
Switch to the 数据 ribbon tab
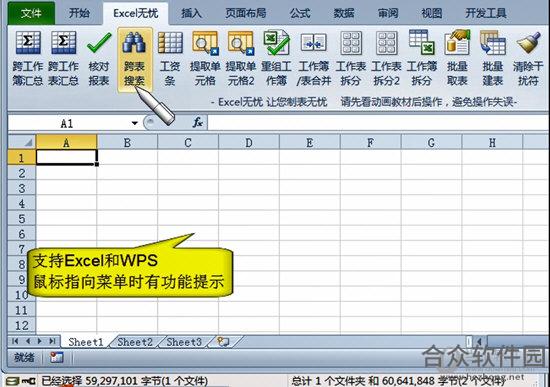pyautogui.click(x=344, y=13)
